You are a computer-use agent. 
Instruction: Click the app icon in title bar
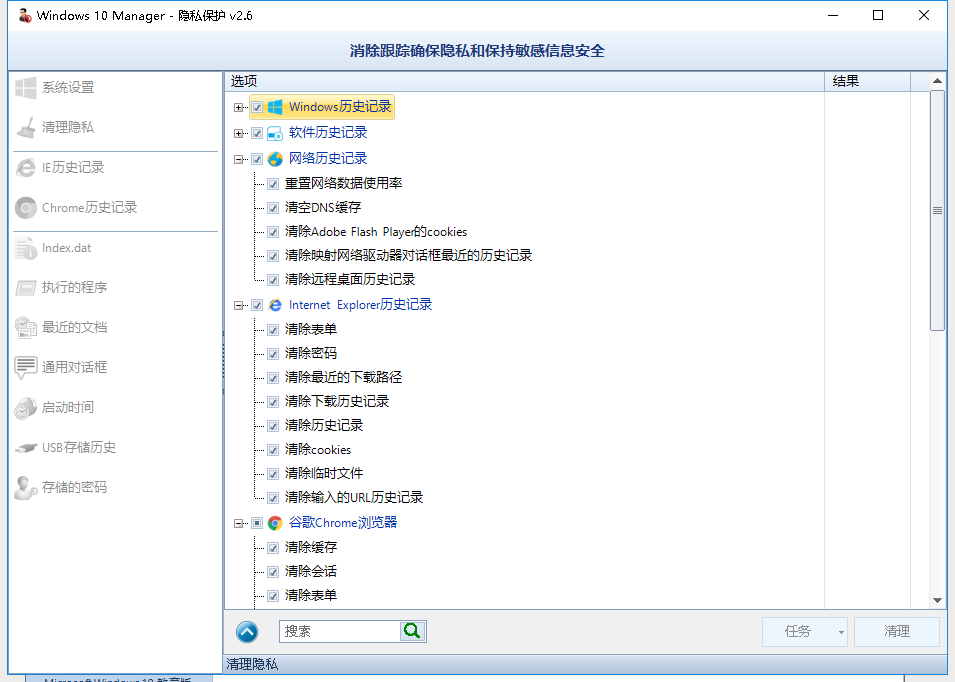point(25,15)
